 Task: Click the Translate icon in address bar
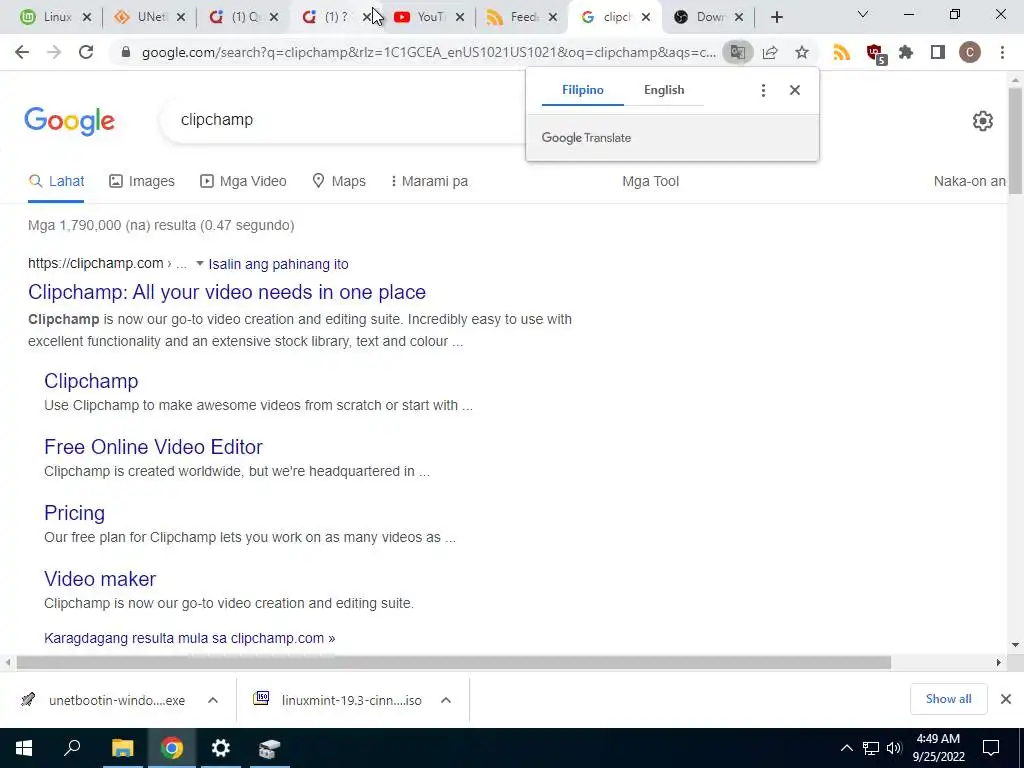pos(738,52)
